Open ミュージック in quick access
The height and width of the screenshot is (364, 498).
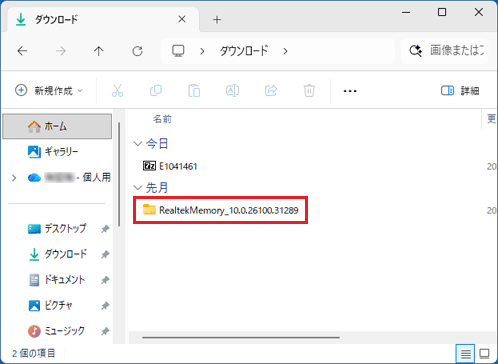click(56, 331)
